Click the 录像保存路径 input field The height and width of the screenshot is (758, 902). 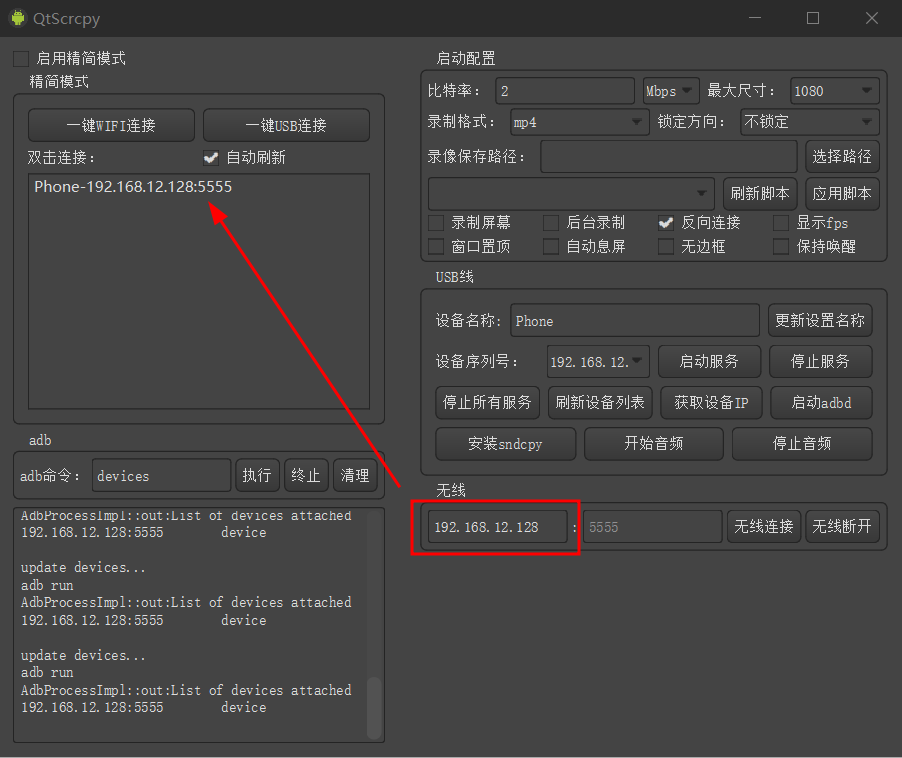668,156
